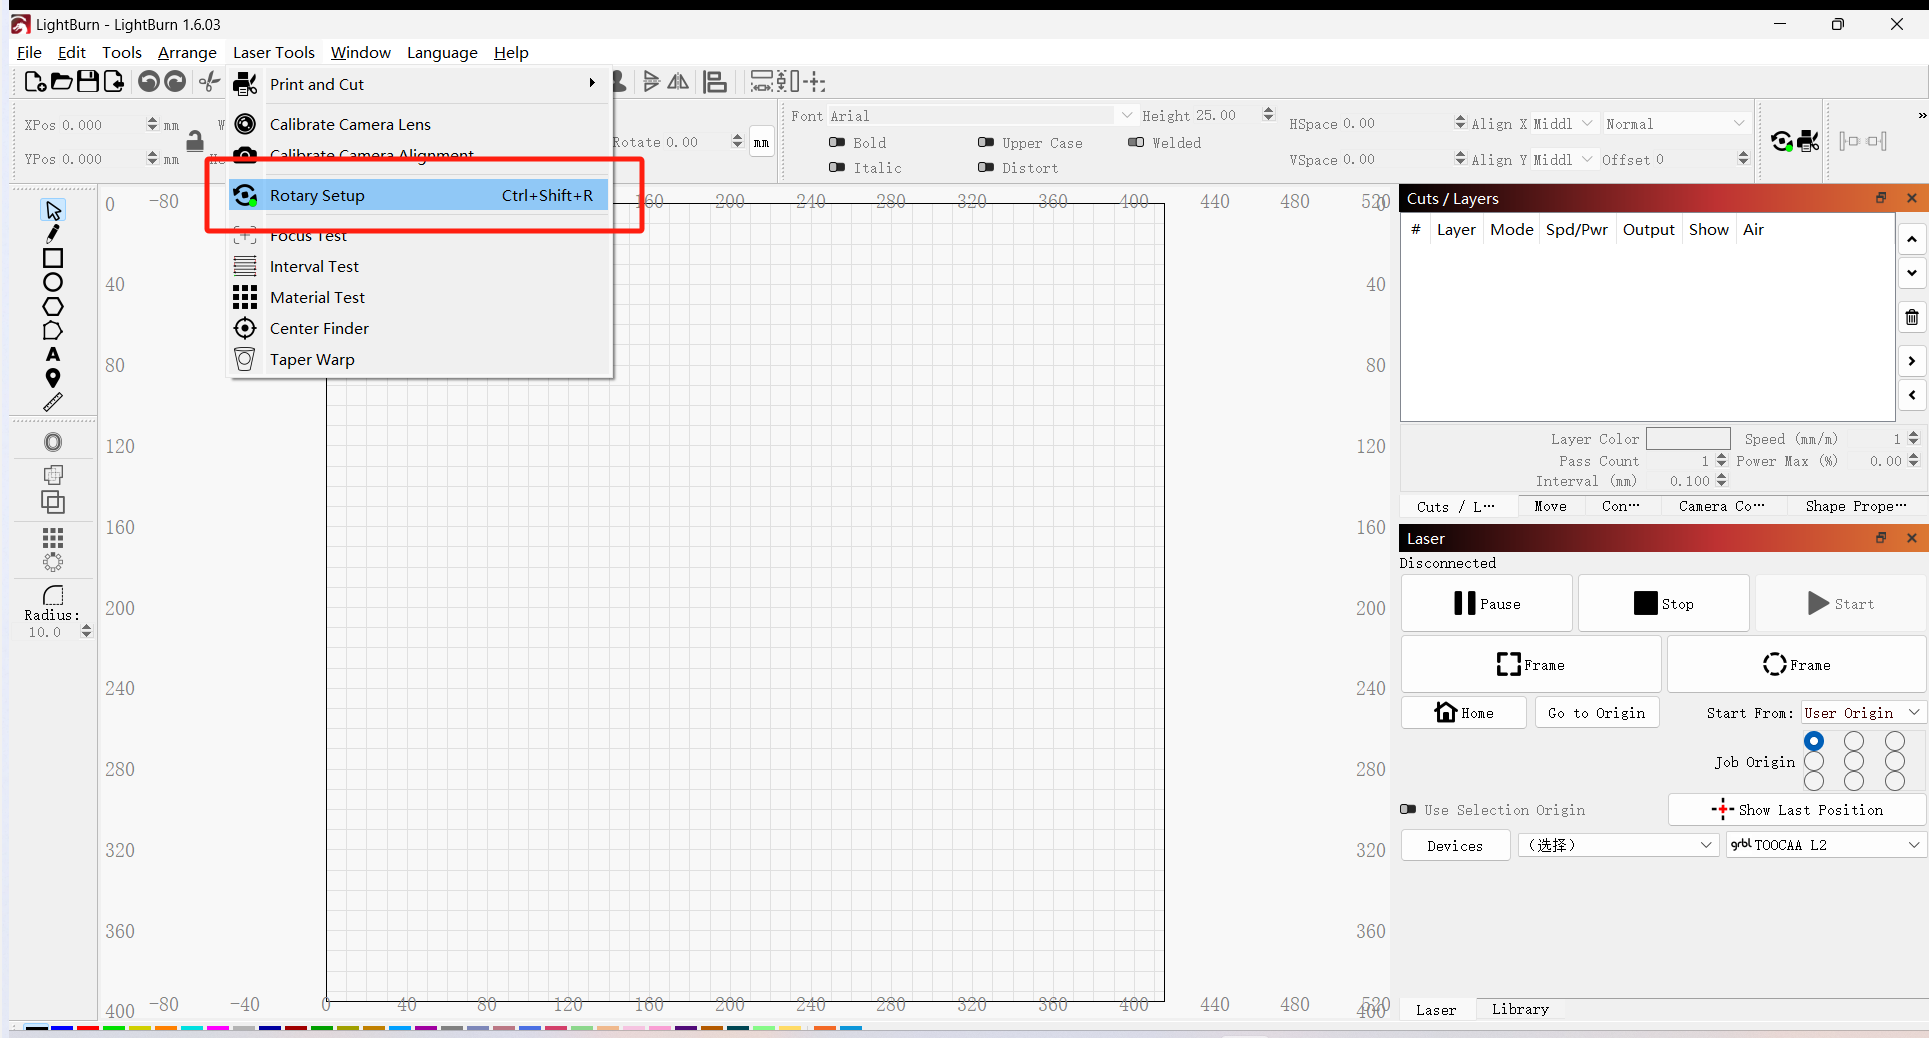The image size is (1929, 1038).
Task: Choose Center Finder menu entry
Action: 419,328
